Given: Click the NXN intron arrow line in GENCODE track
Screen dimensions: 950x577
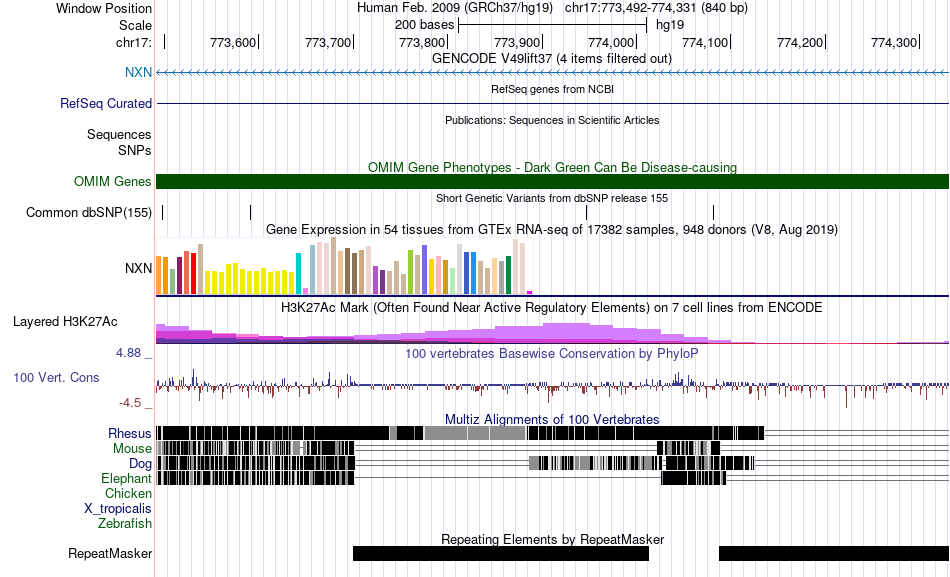Looking at the screenshot, I should (x=553, y=73).
